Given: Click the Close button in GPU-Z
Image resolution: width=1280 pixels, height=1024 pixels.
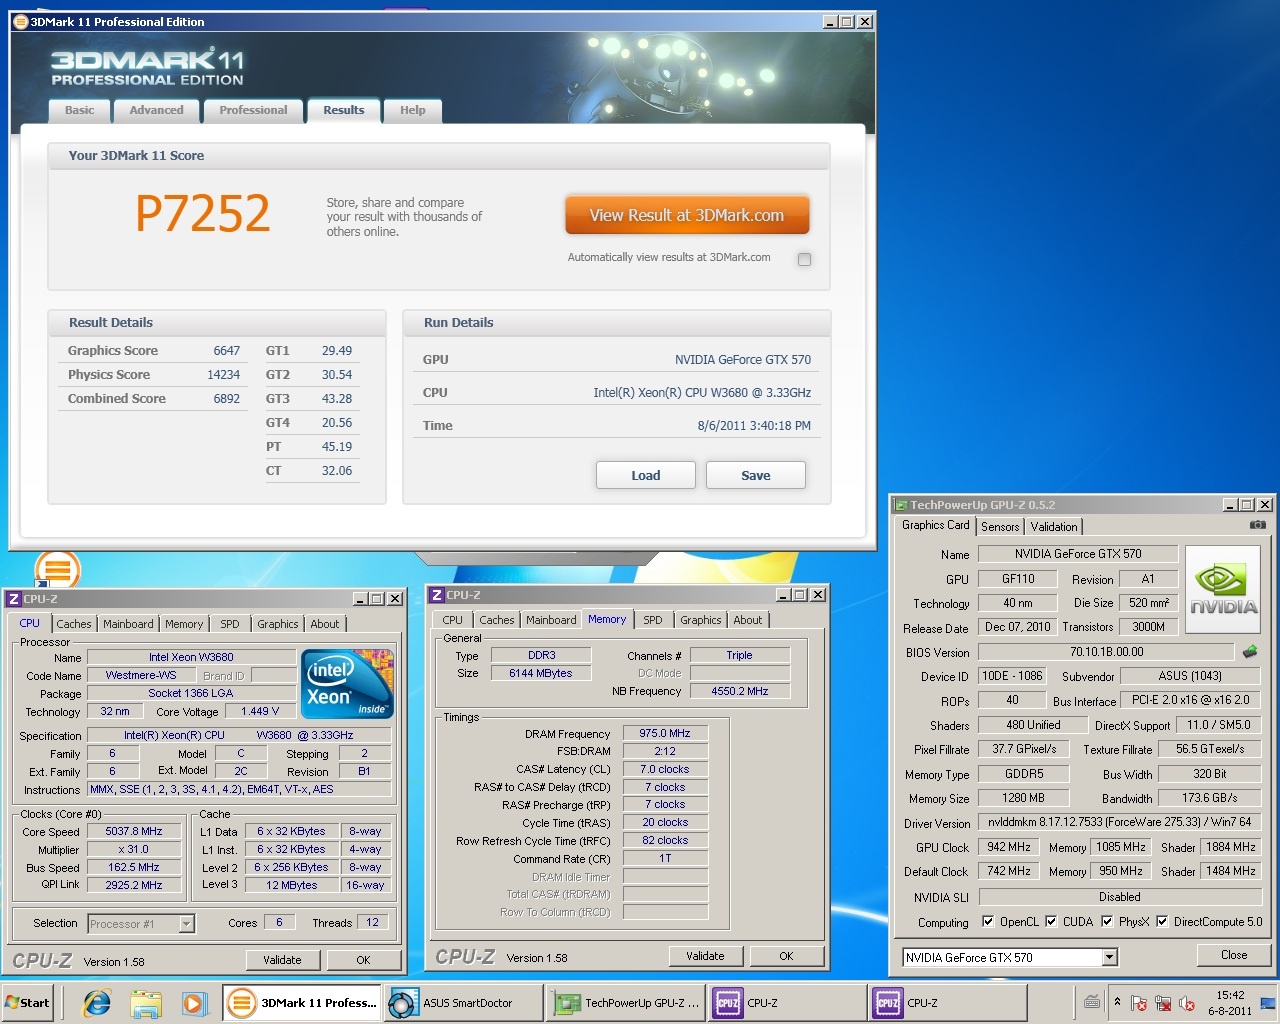Looking at the screenshot, I should tap(1234, 955).
